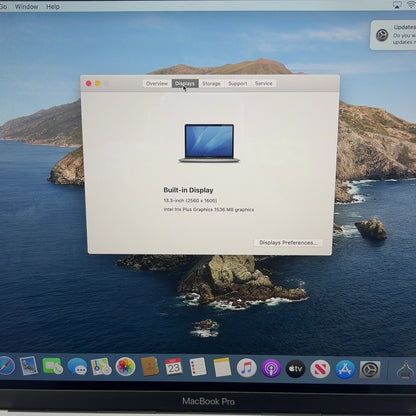Viewport: 416px width, 416px height.
Task: Open Safari from the dock
Action: [6, 366]
